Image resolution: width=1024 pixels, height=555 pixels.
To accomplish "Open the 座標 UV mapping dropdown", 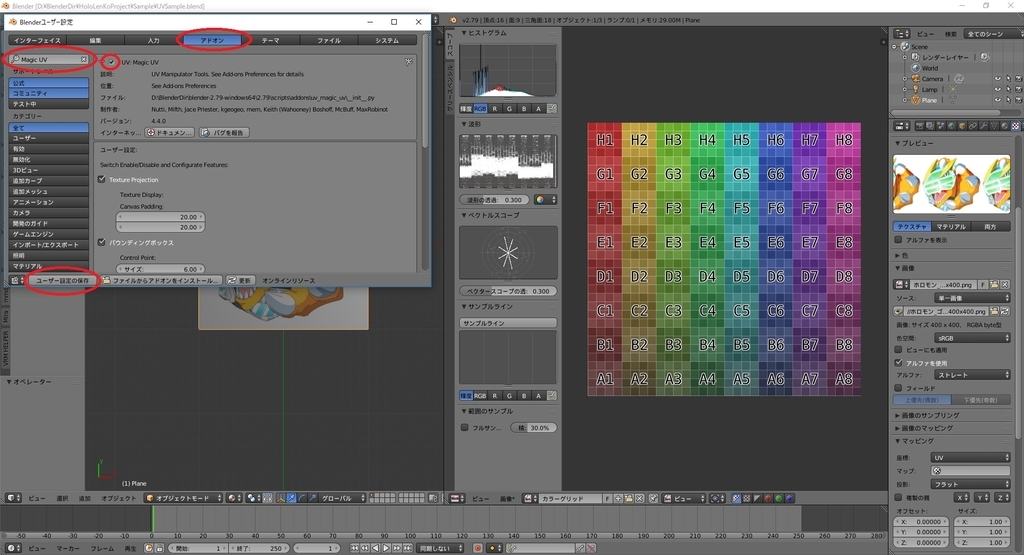I will coord(971,458).
